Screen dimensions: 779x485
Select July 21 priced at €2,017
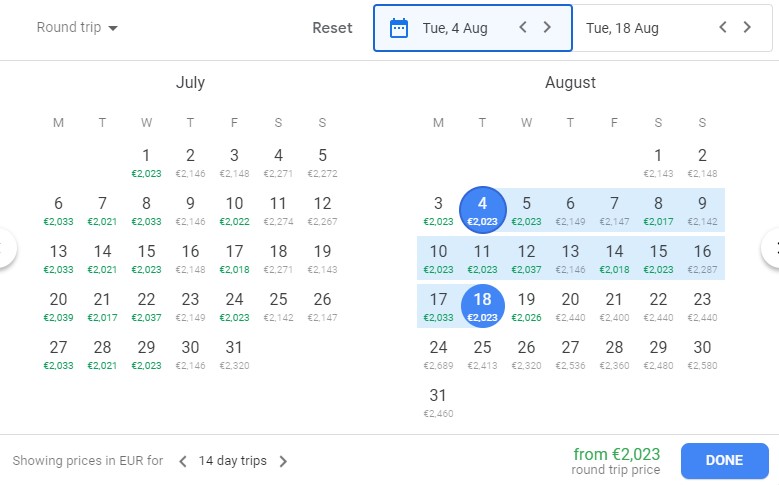point(102,305)
